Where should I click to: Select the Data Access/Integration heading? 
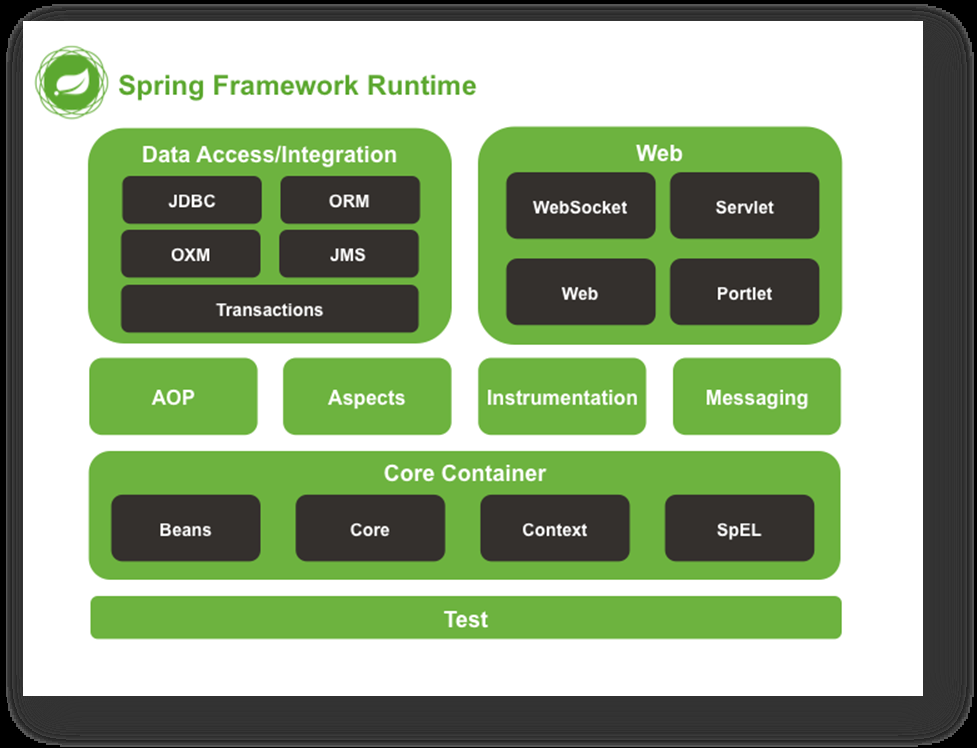click(x=269, y=155)
